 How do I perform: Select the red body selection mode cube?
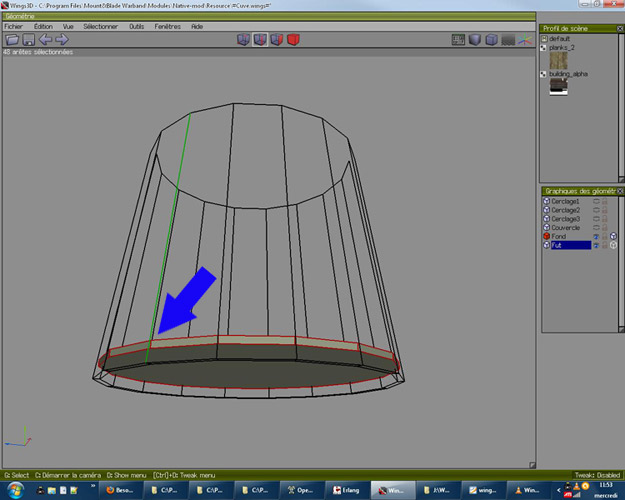pos(293,40)
